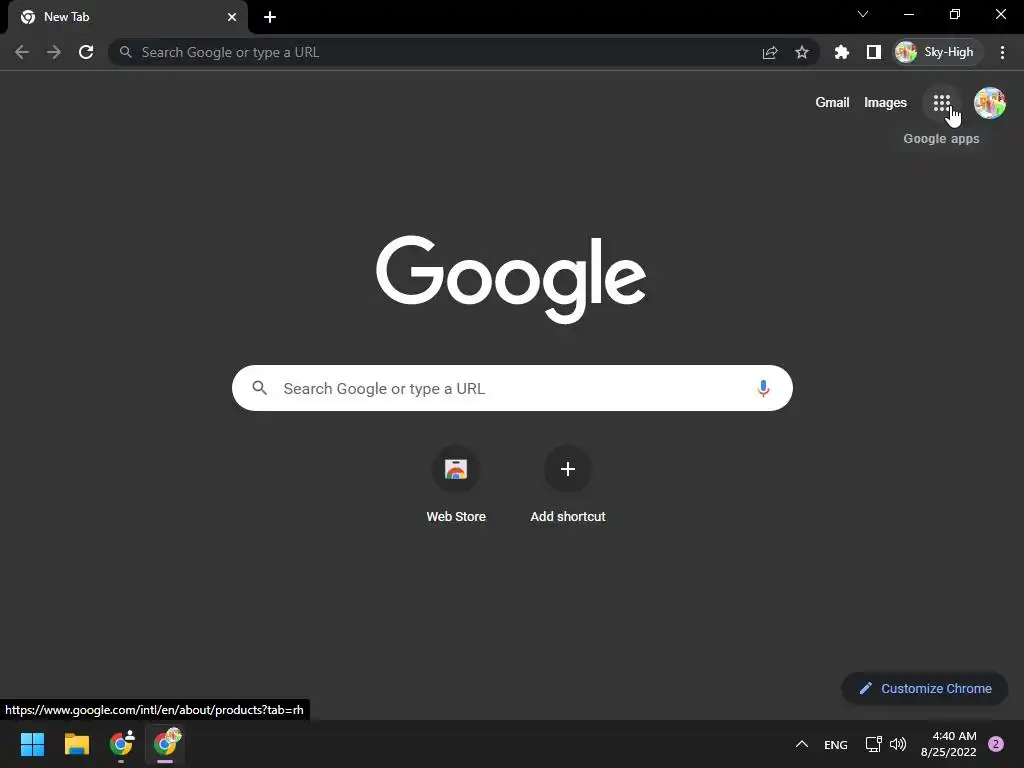Toggle the side panel icon

pyautogui.click(x=873, y=52)
